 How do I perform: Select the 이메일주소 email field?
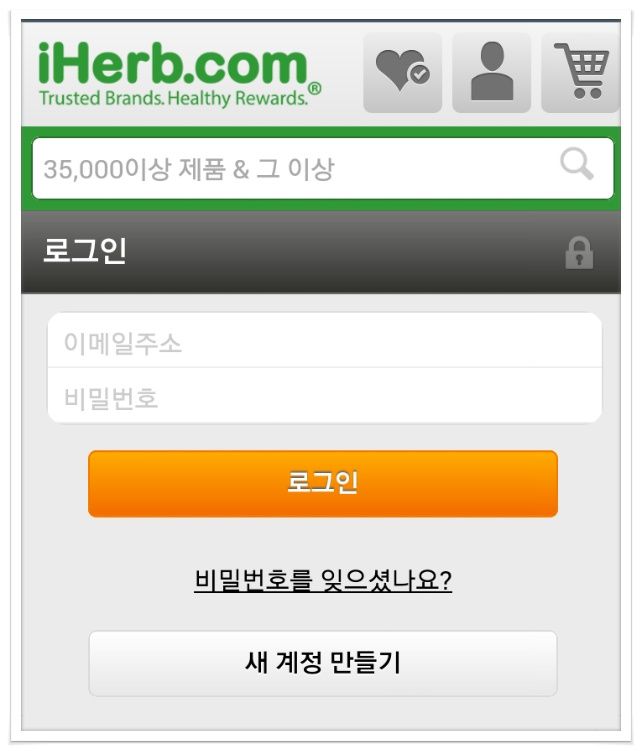(x=324, y=341)
